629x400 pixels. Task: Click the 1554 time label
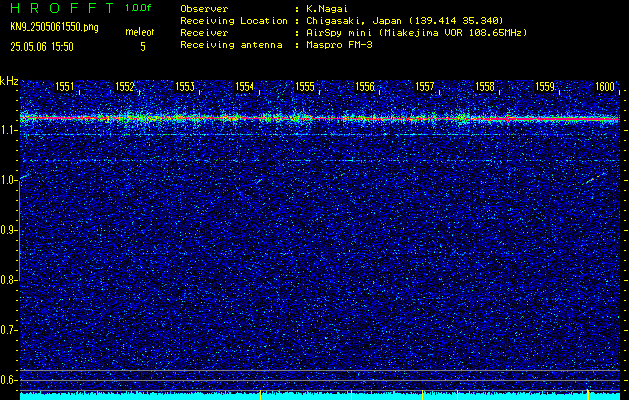[x=245, y=86]
